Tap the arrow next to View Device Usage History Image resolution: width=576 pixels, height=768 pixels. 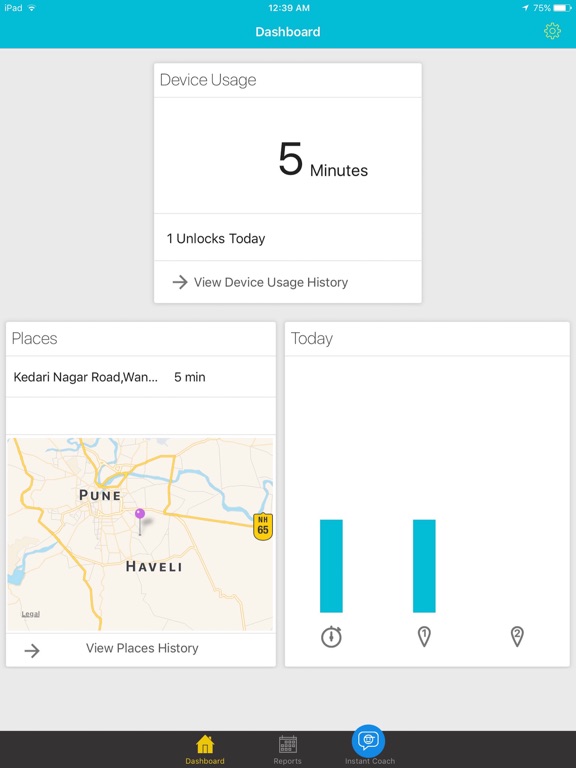point(180,282)
